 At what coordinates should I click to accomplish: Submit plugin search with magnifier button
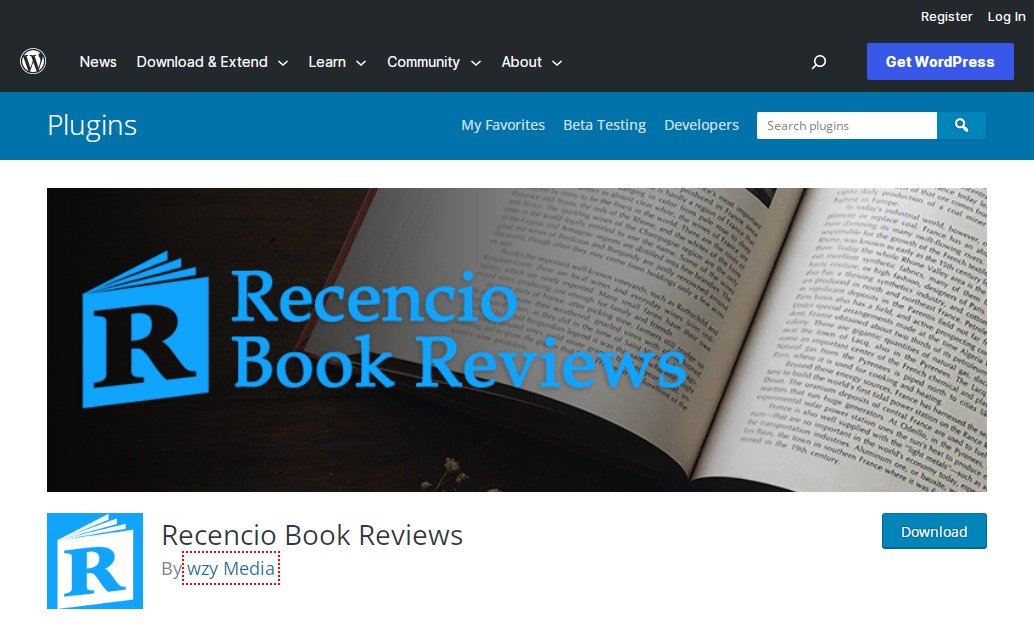point(961,125)
